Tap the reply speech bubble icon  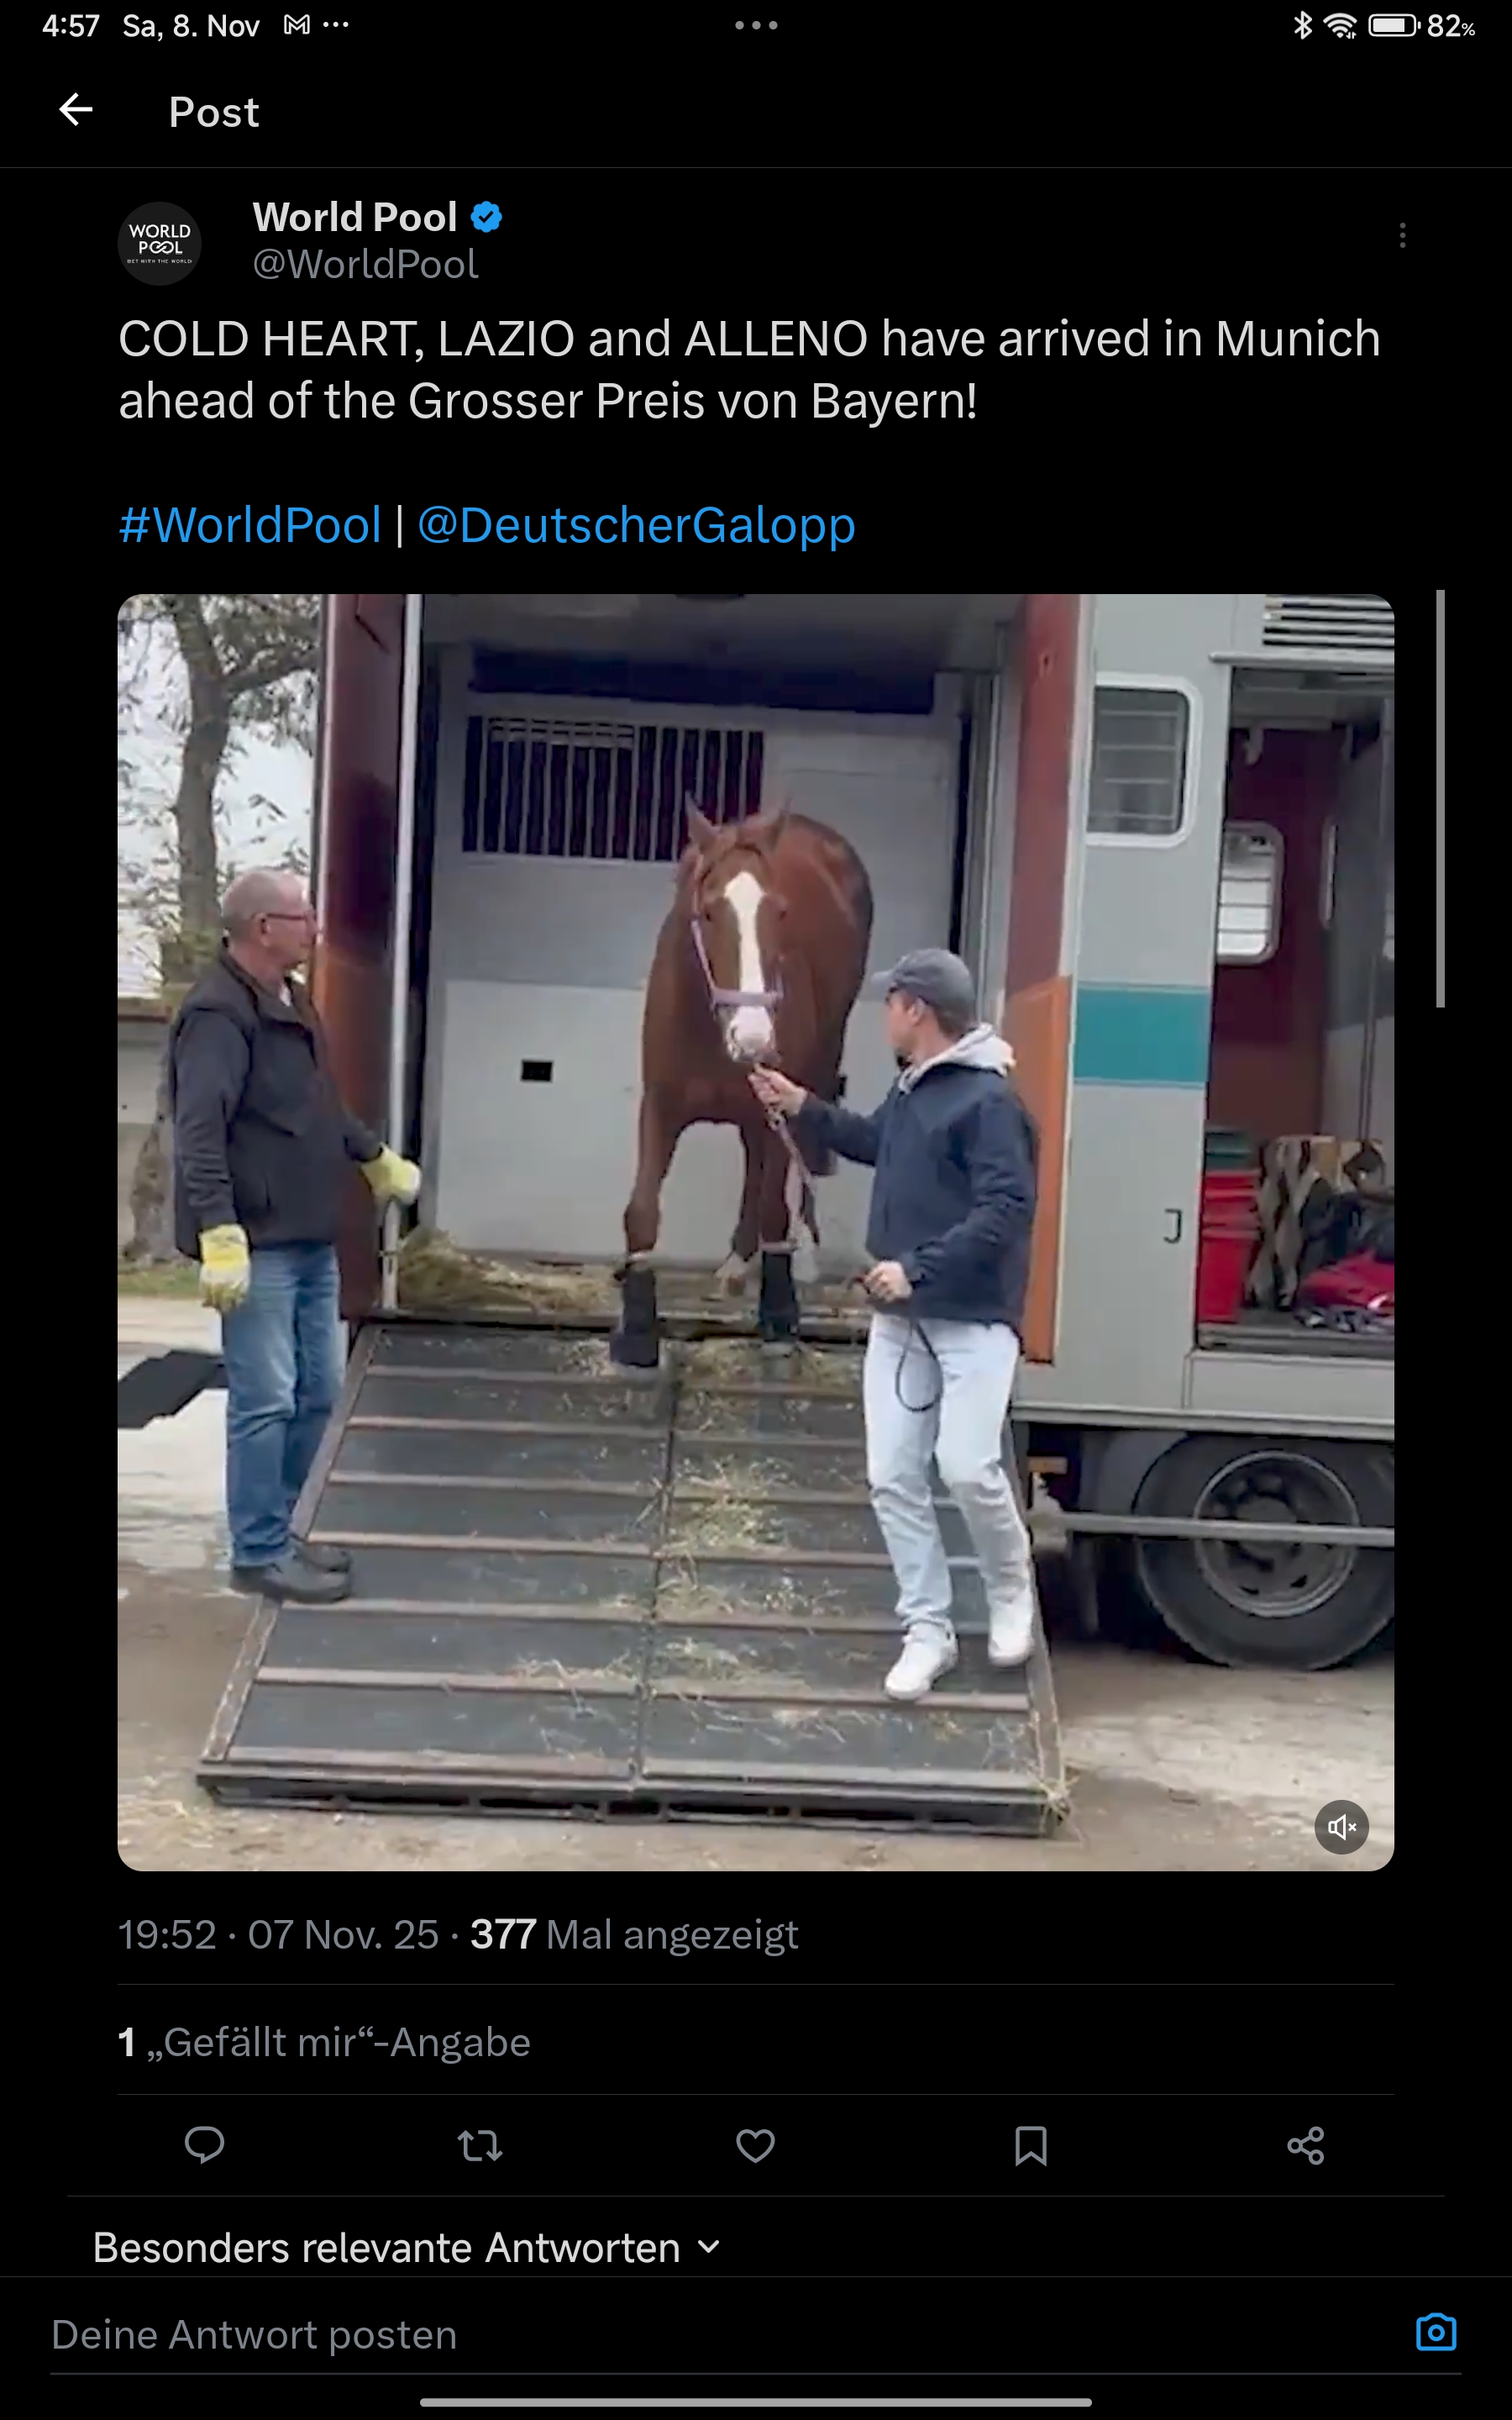coord(205,2146)
